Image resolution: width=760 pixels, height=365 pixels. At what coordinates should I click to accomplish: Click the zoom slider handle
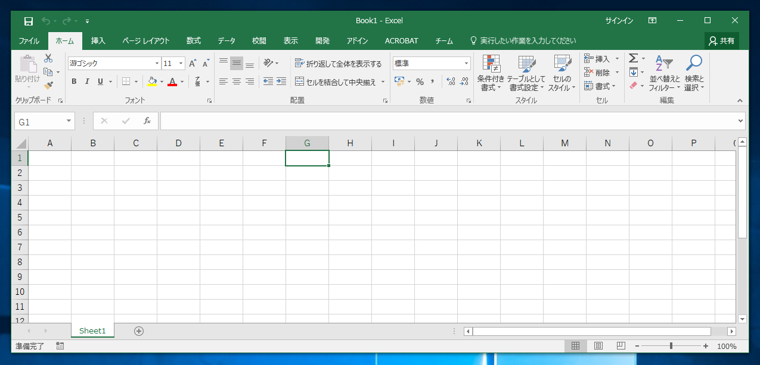pyautogui.click(x=671, y=346)
